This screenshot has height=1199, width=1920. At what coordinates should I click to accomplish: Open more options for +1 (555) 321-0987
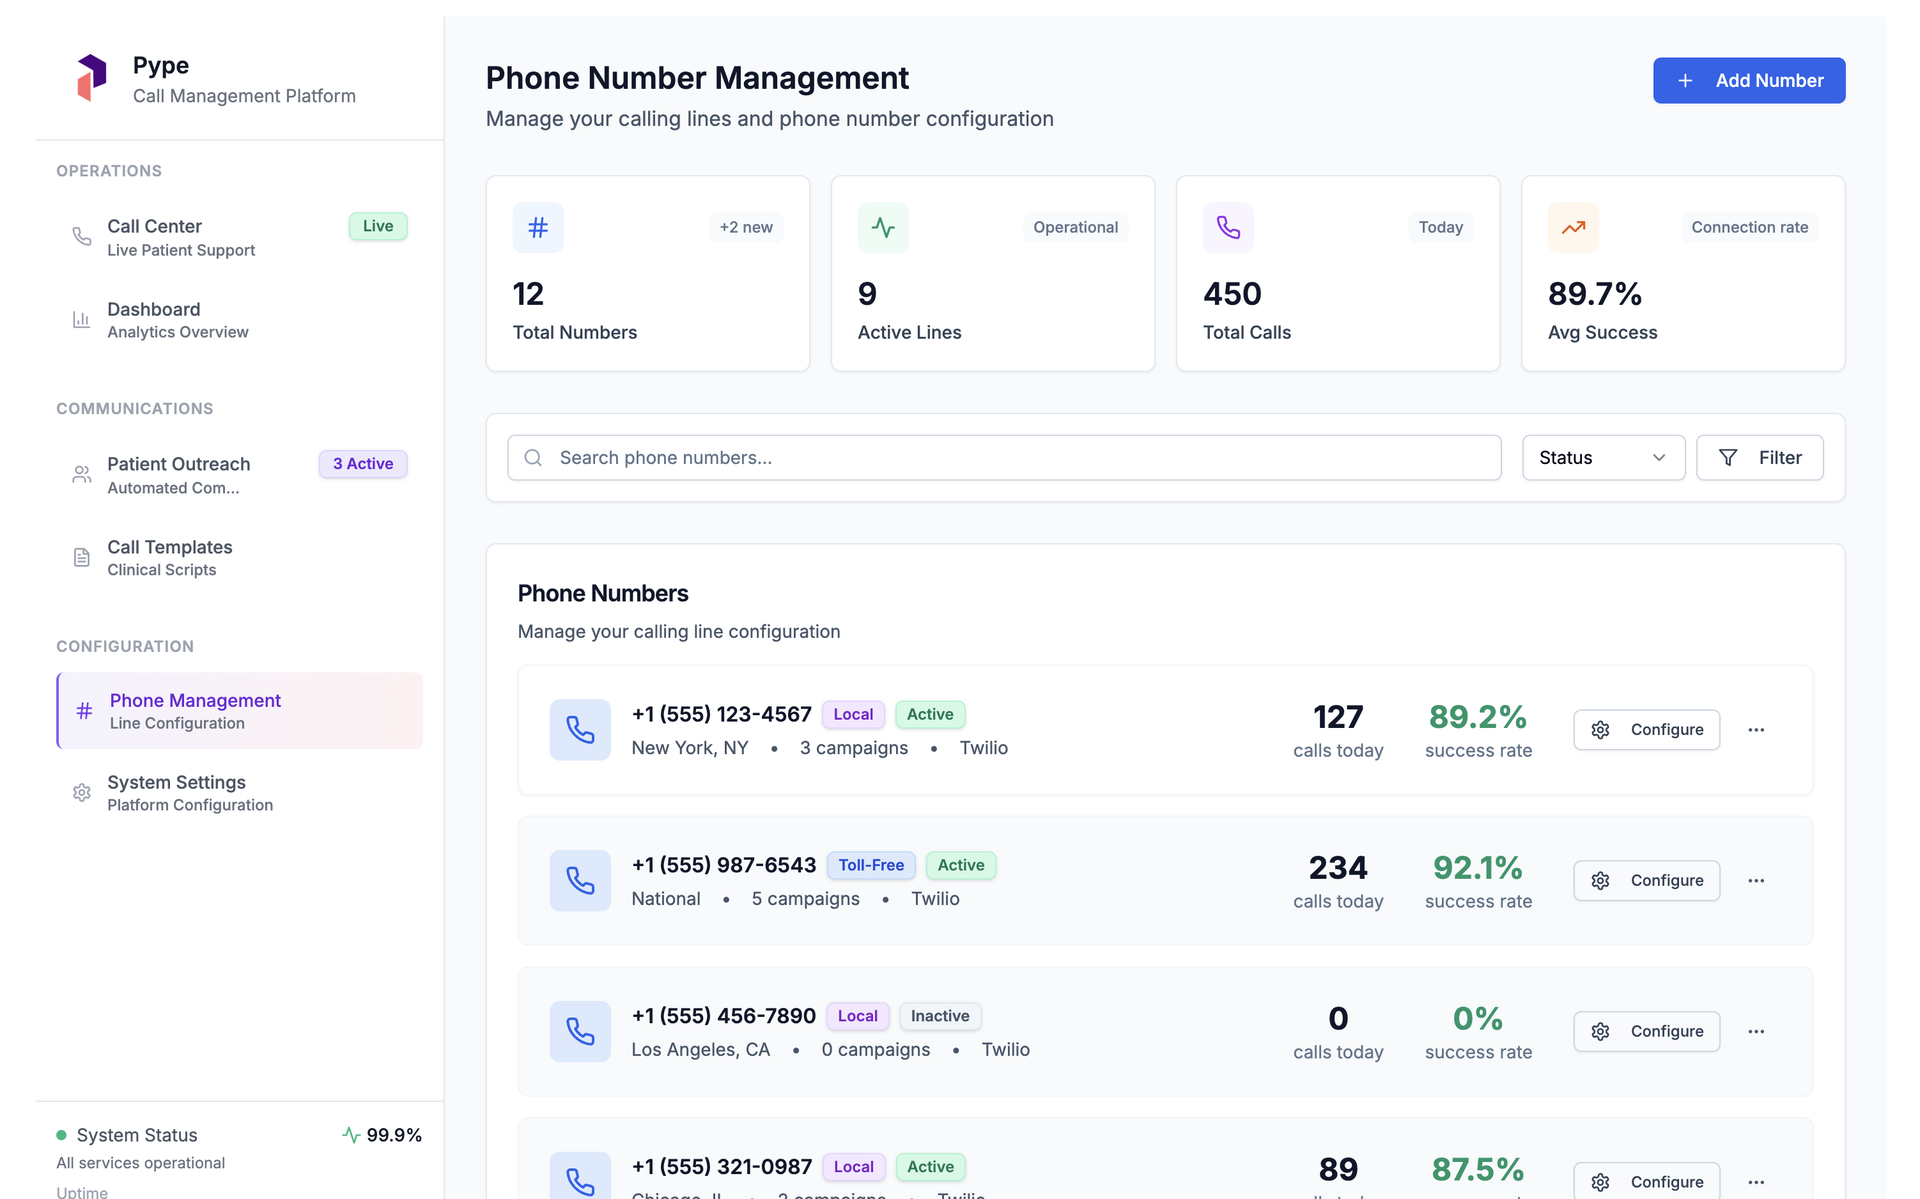tap(1756, 1182)
